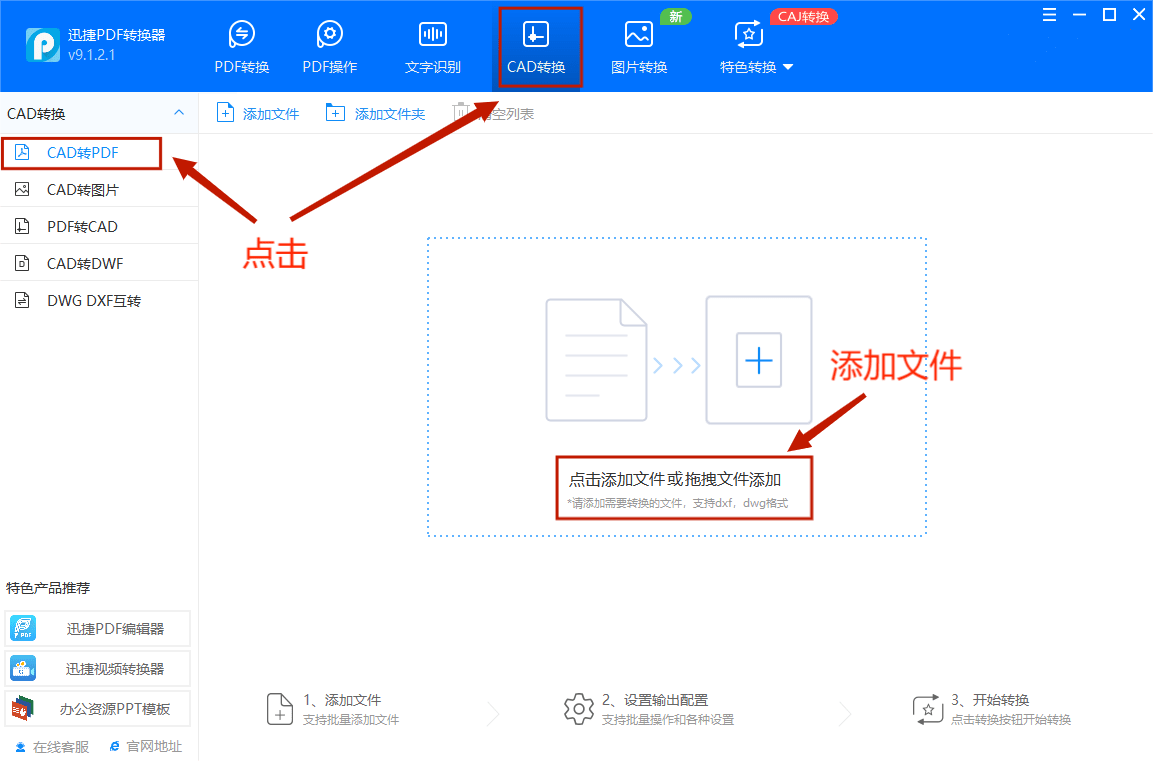
Task: Click the PDF转CAD file icon
Action: point(22,226)
